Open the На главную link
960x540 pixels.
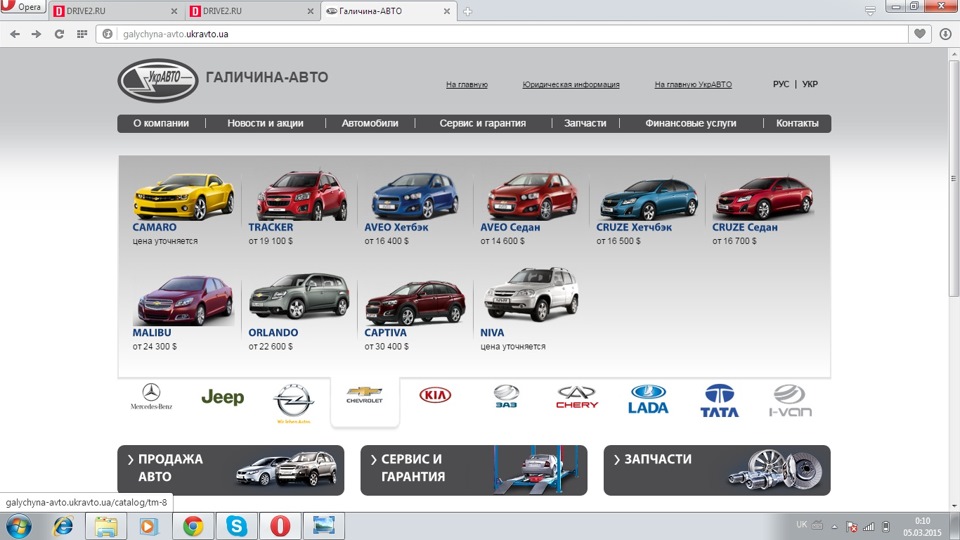(x=467, y=84)
